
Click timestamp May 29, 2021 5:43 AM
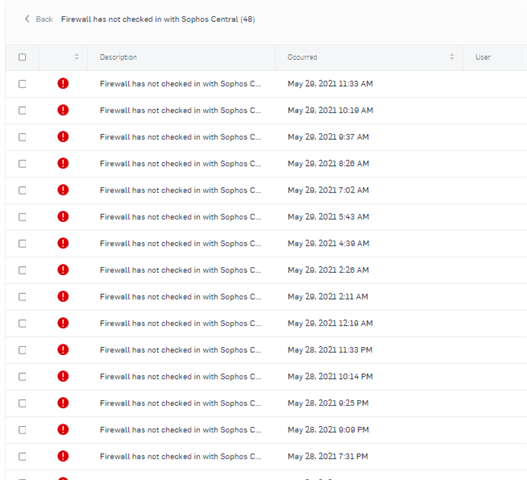[328, 217]
